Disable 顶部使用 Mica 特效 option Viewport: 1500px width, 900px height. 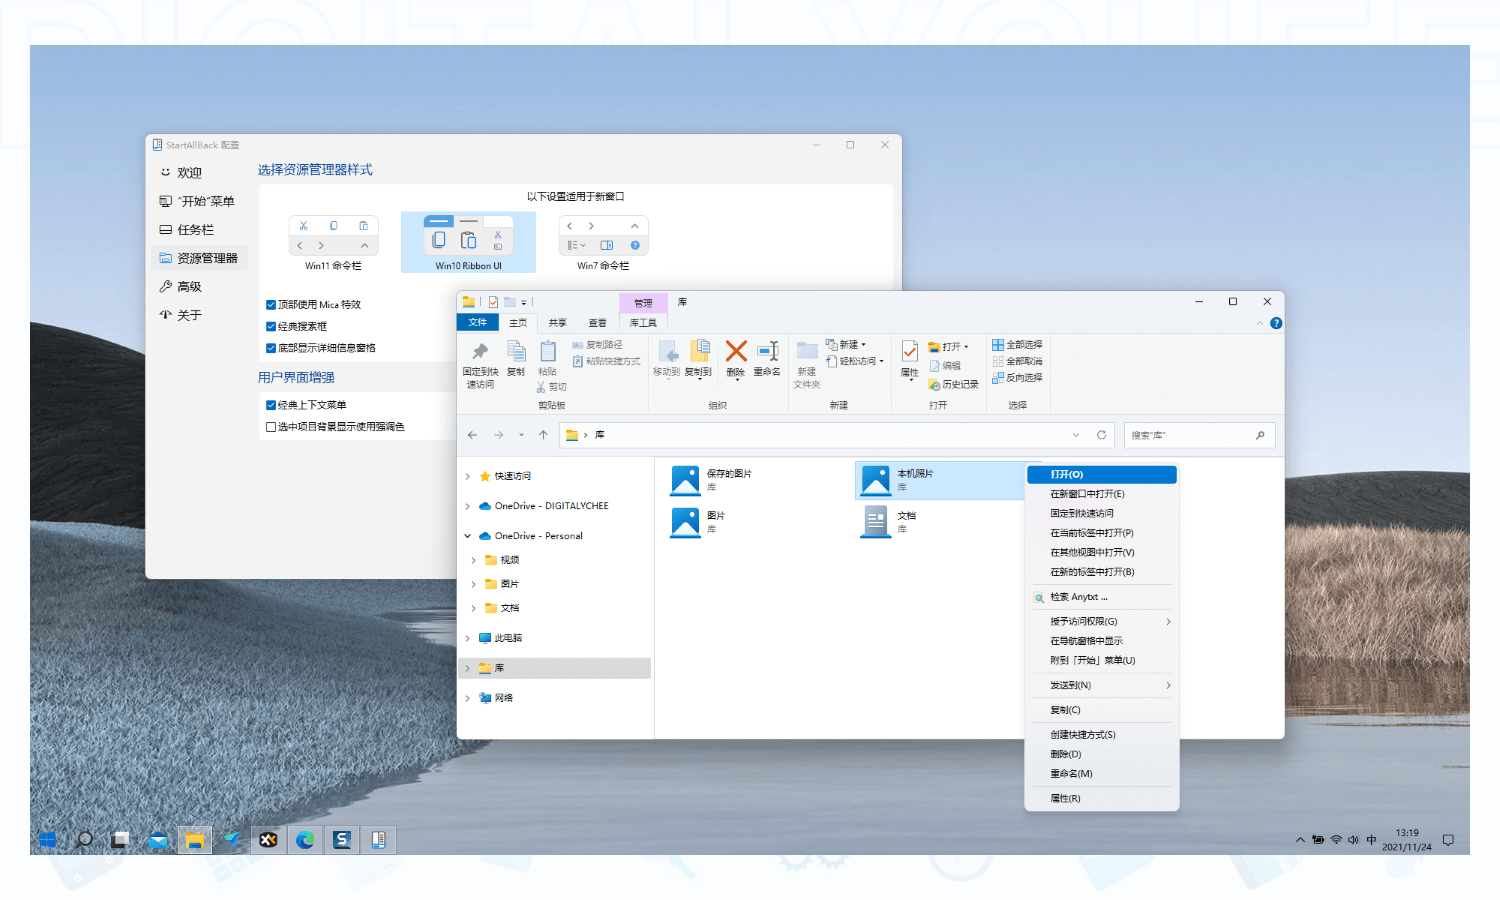click(271, 304)
